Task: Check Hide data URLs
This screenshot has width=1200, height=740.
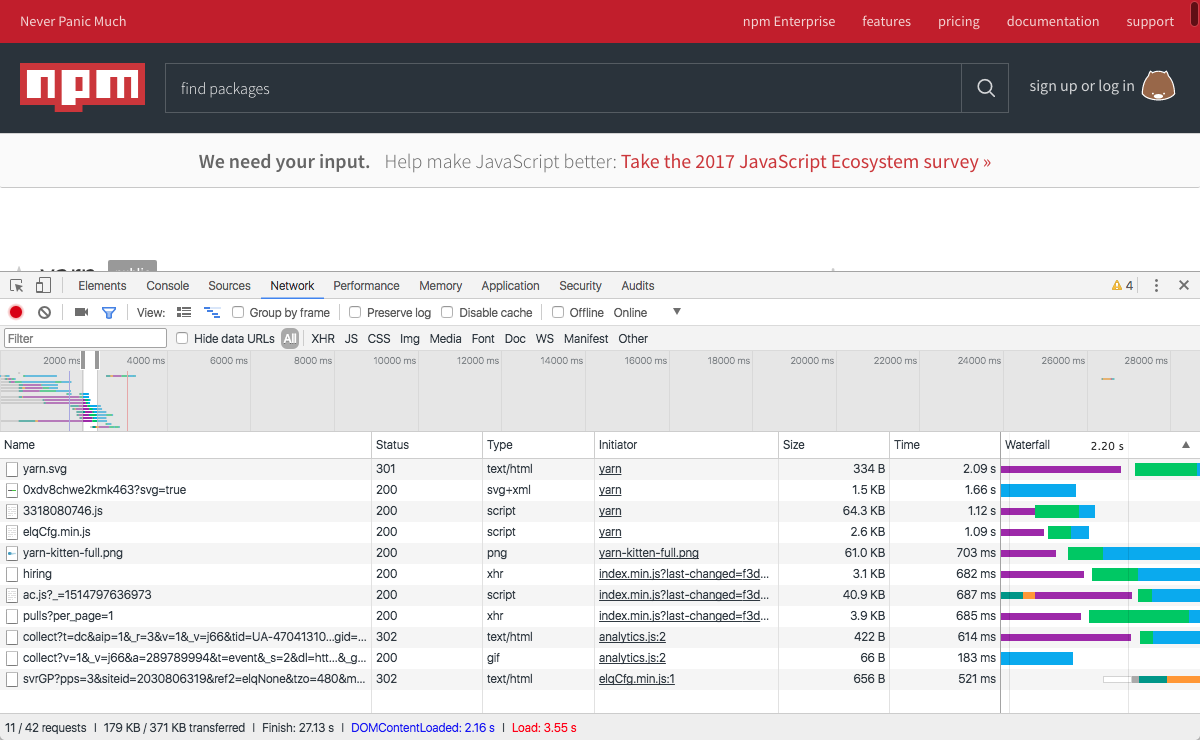Action: tap(182, 339)
